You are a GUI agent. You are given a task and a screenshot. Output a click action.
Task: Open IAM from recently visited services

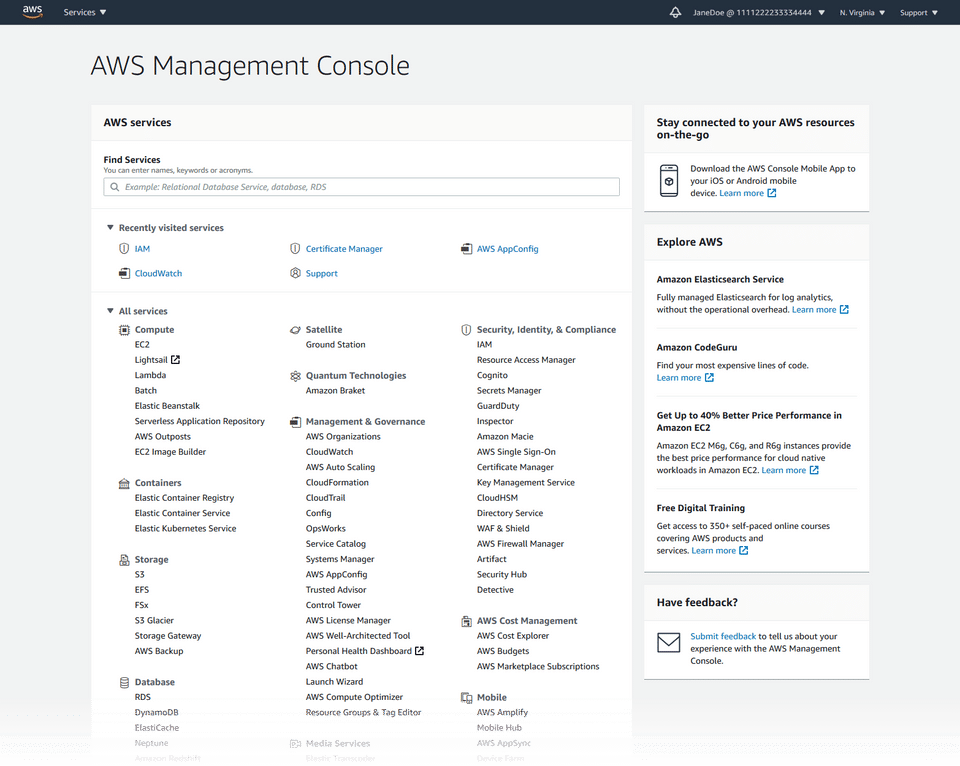click(x=142, y=249)
